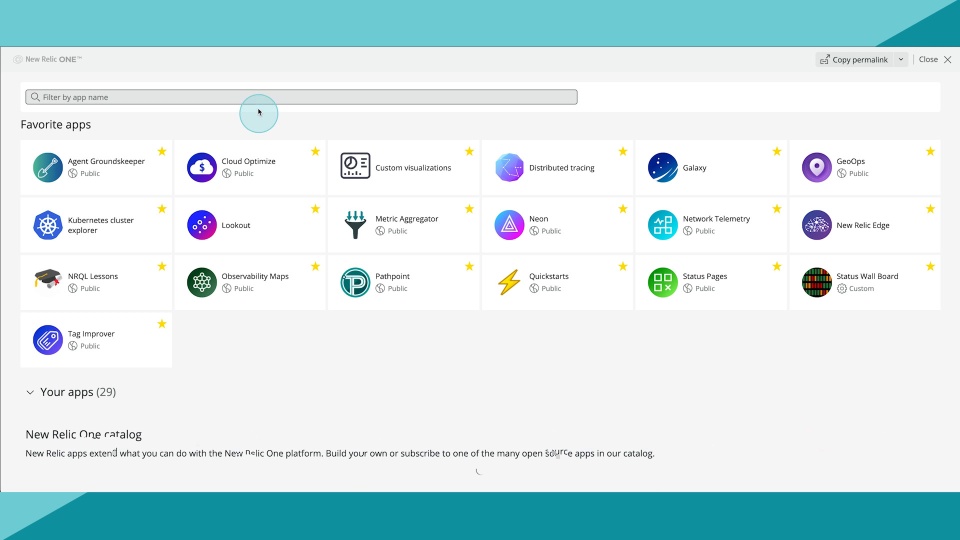This screenshot has height=540, width=960.
Task: Focus the Filter by app name field
Action: [x=301, y=97]
